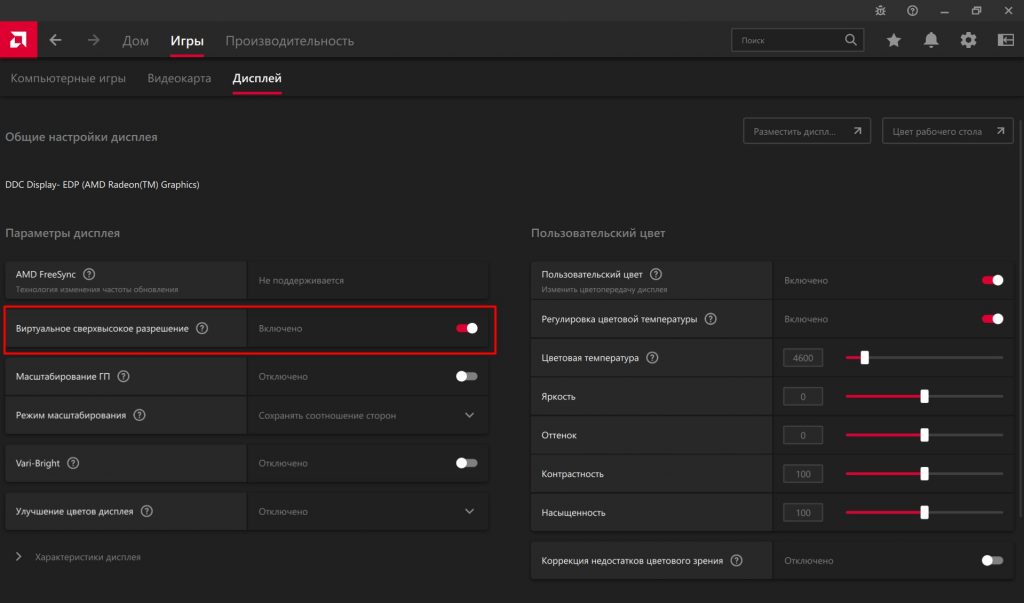Toggle the sidebar panel icon
Viewport: 1024px width, 603px height.
tap(1005, 40)
